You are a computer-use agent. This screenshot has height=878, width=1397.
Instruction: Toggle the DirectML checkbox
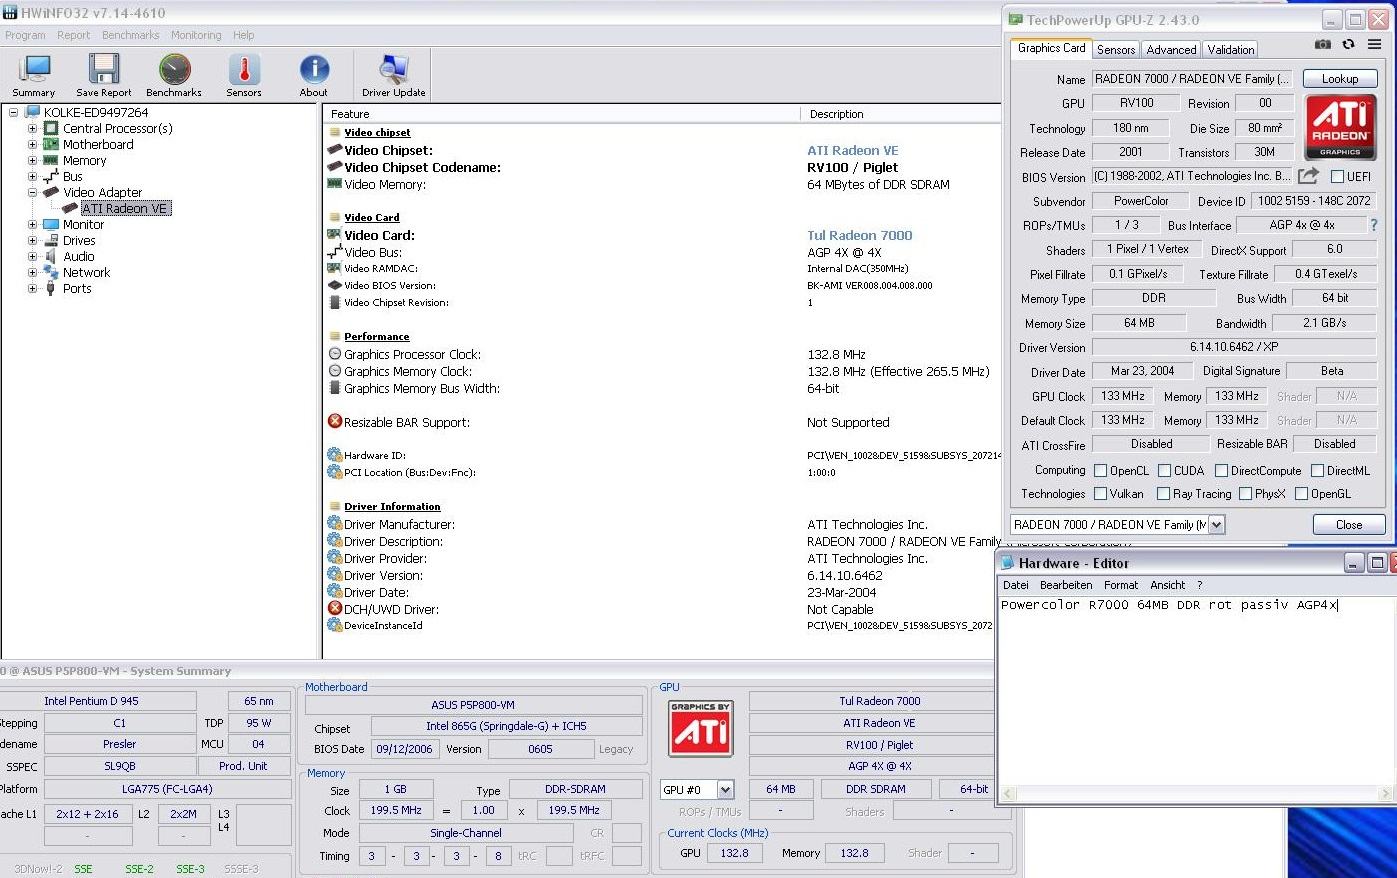pos(1317,471)
